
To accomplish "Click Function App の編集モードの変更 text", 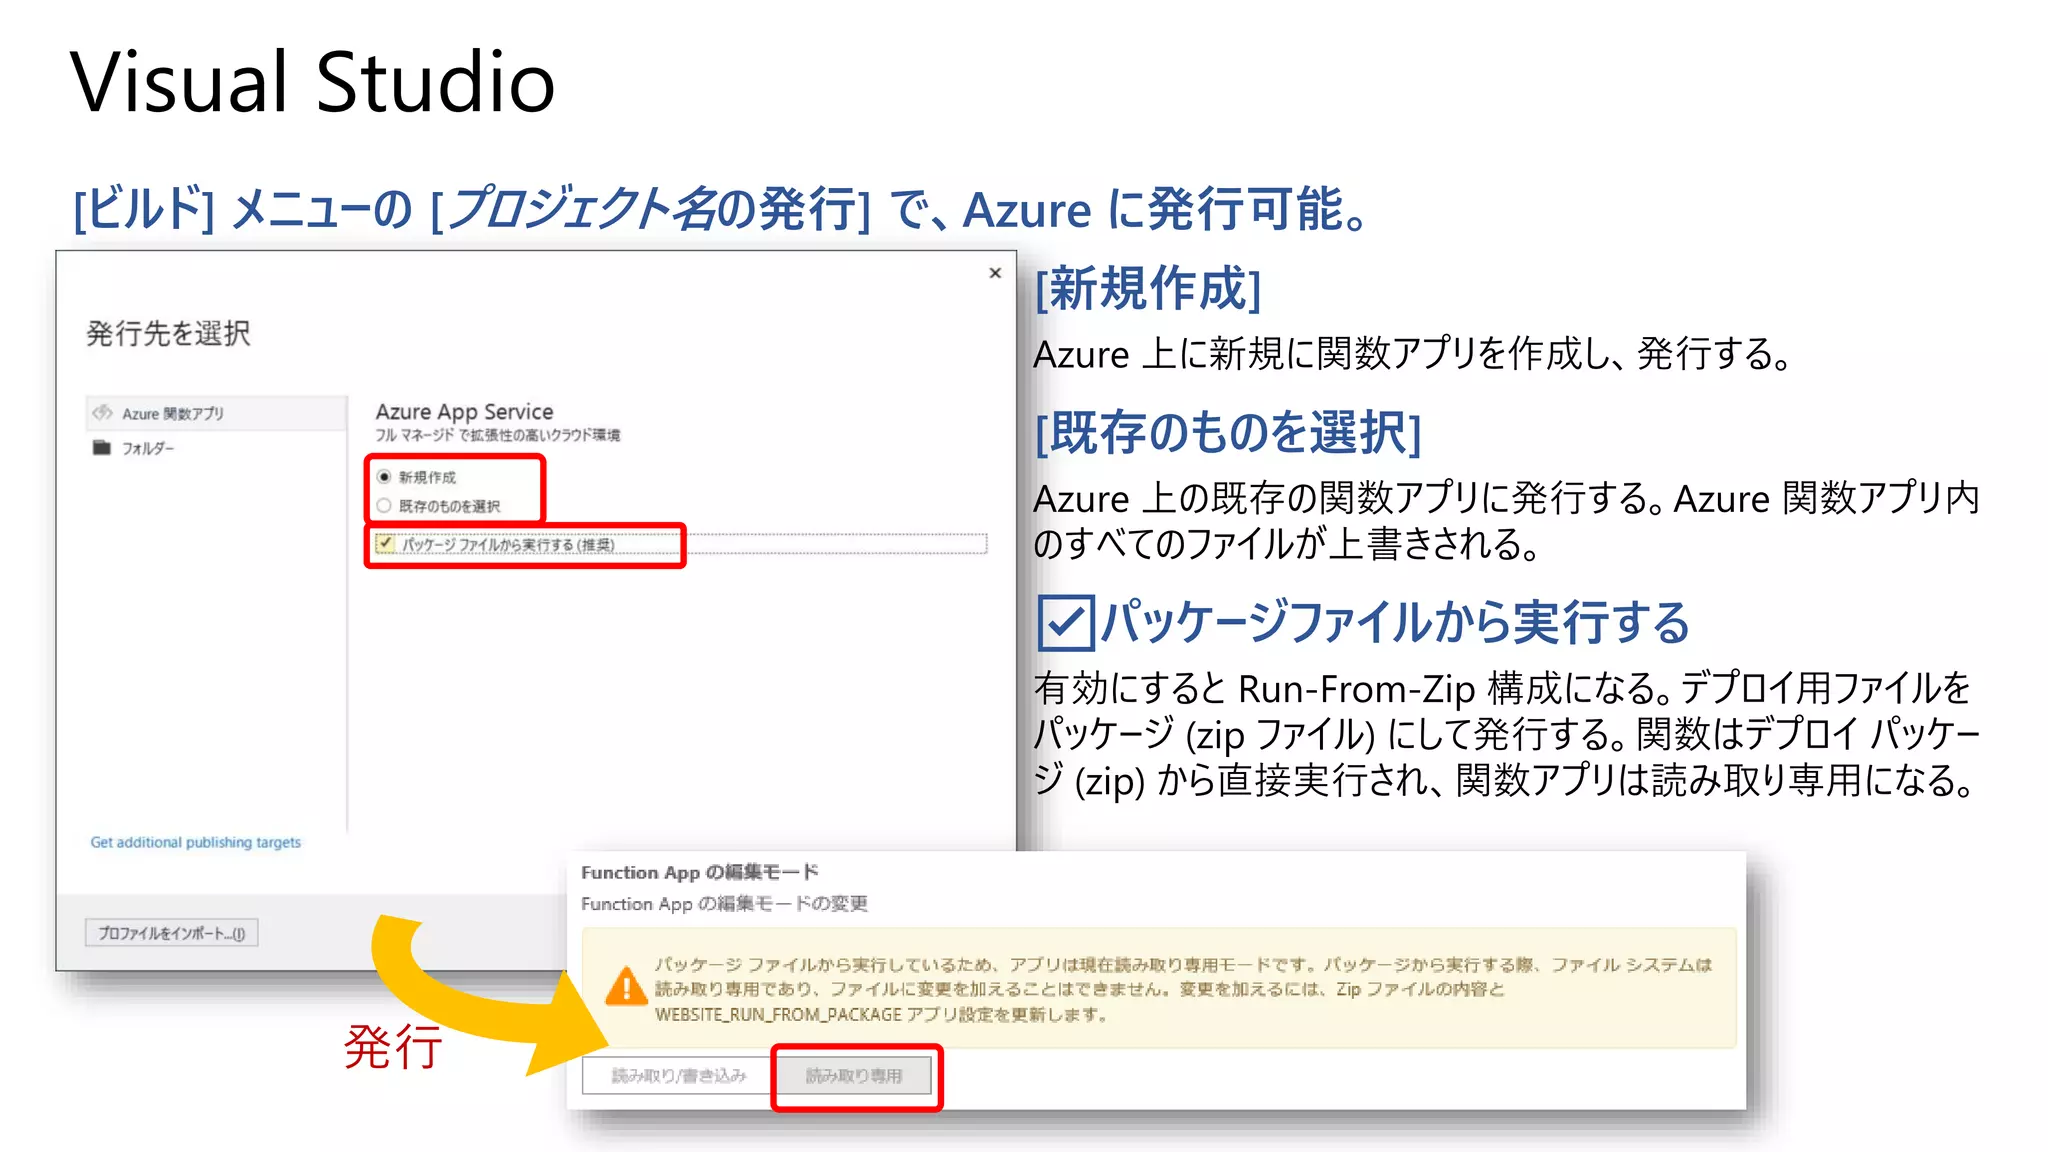I will coord(724,904).
